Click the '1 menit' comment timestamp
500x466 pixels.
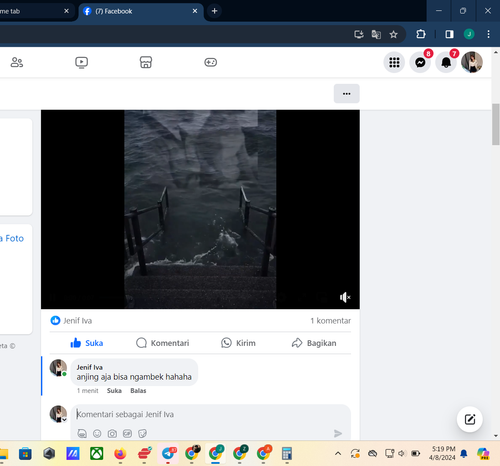(x=88, y=391)
